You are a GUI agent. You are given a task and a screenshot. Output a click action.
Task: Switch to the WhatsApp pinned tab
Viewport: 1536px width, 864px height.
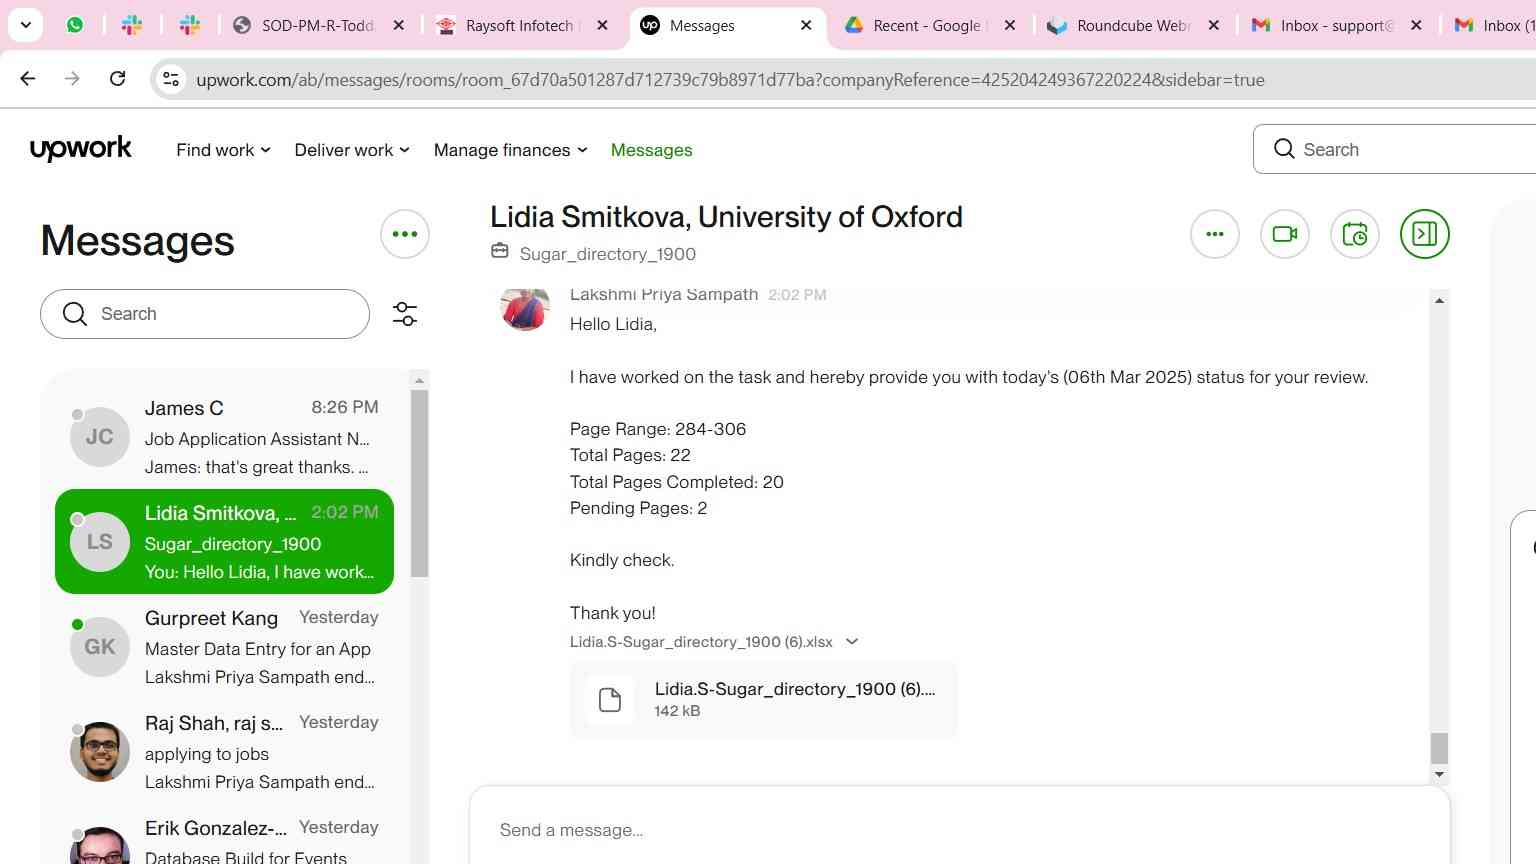pos(75,25)
